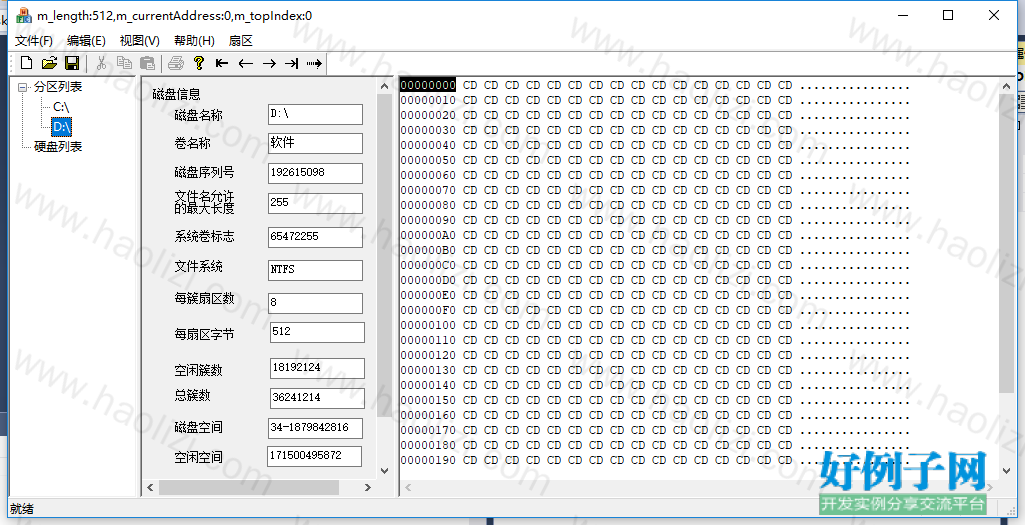The image size is (1025, 525).
Task: Click hex view horizontal scroll-left arrow
Action: (x=409, y=488)
